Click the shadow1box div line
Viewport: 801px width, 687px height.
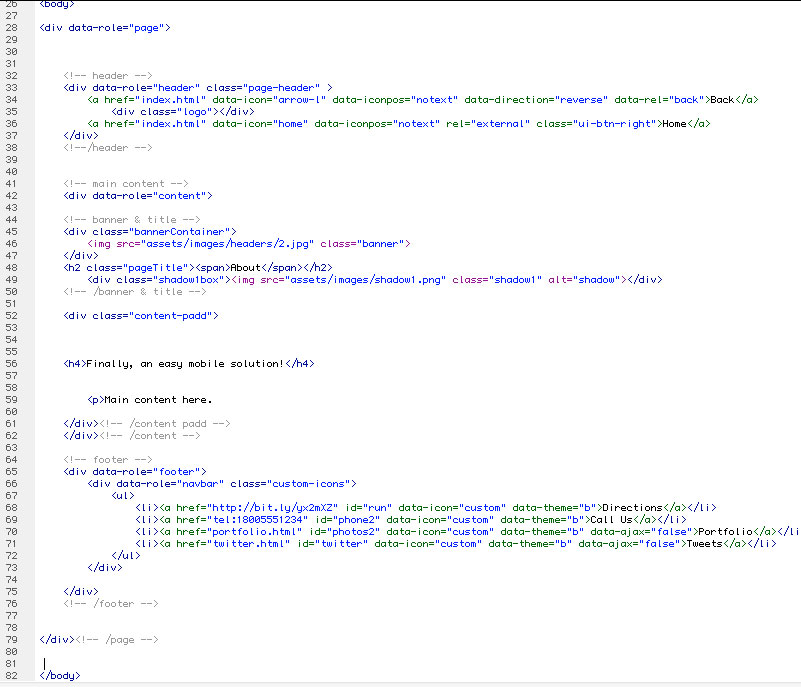pyautogui.click(x=375, y=280)
